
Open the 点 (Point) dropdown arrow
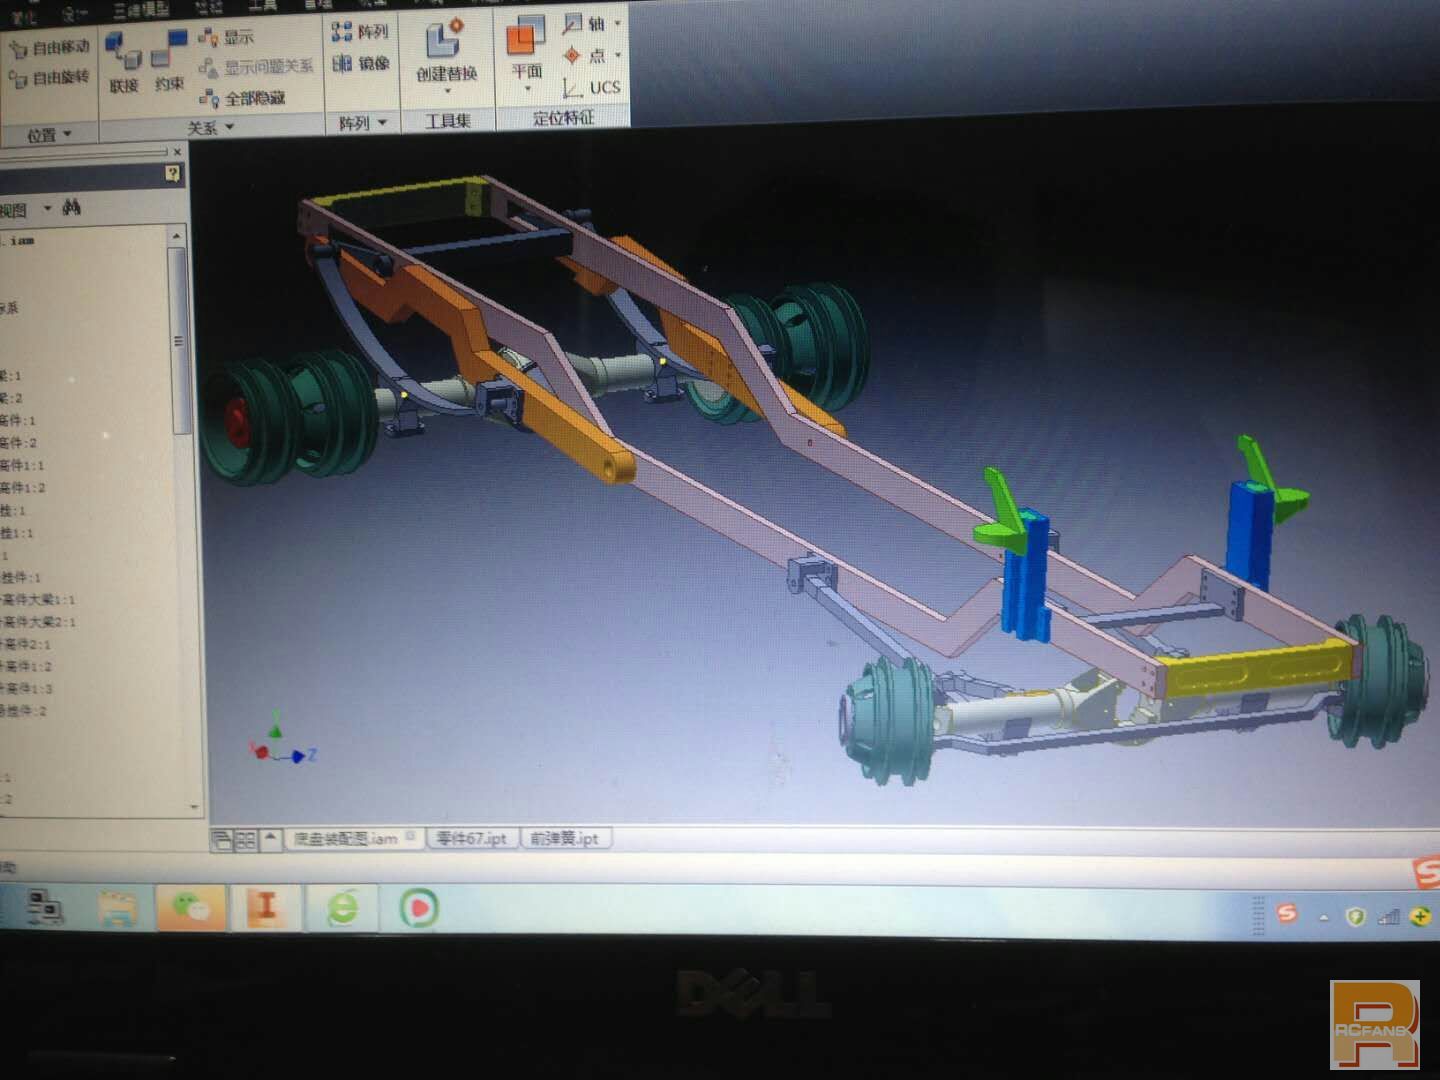[x=617, y=55]
